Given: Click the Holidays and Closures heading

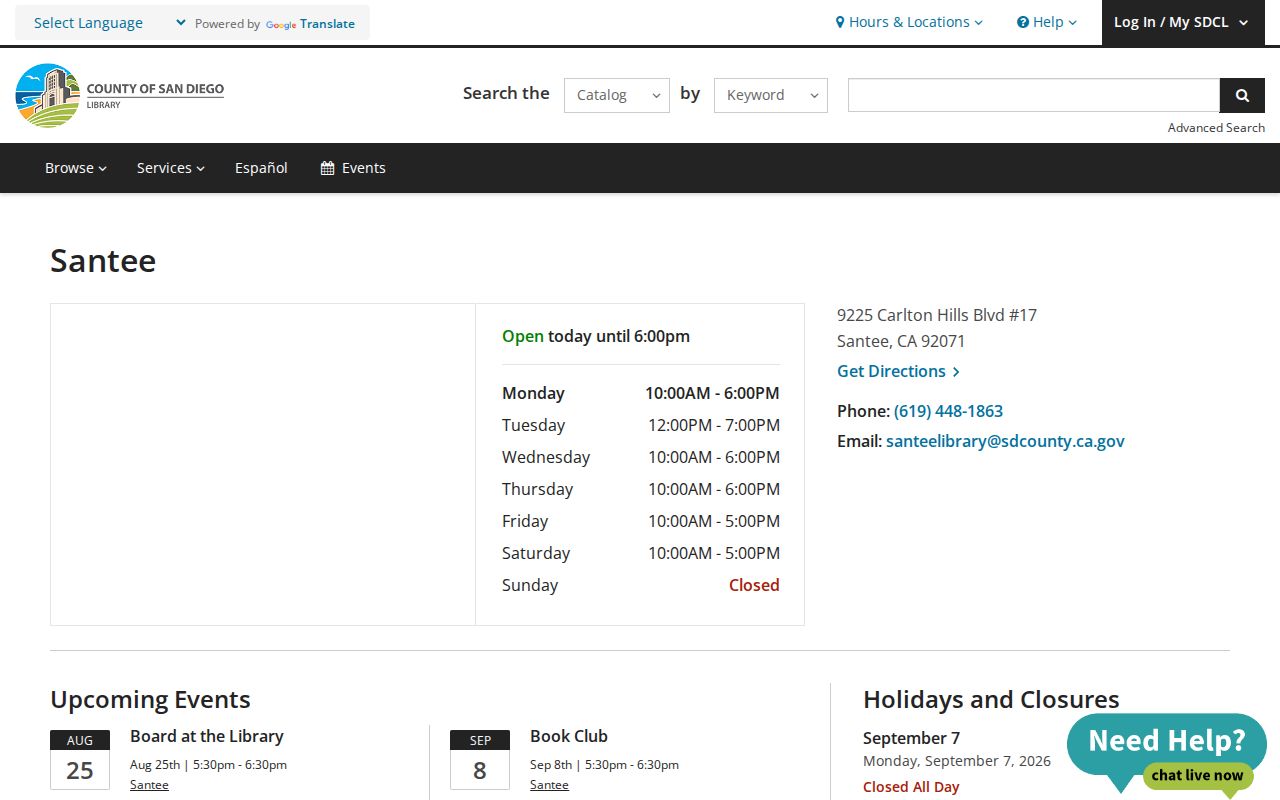Looking at the screenshot, I should coord(991,699).
